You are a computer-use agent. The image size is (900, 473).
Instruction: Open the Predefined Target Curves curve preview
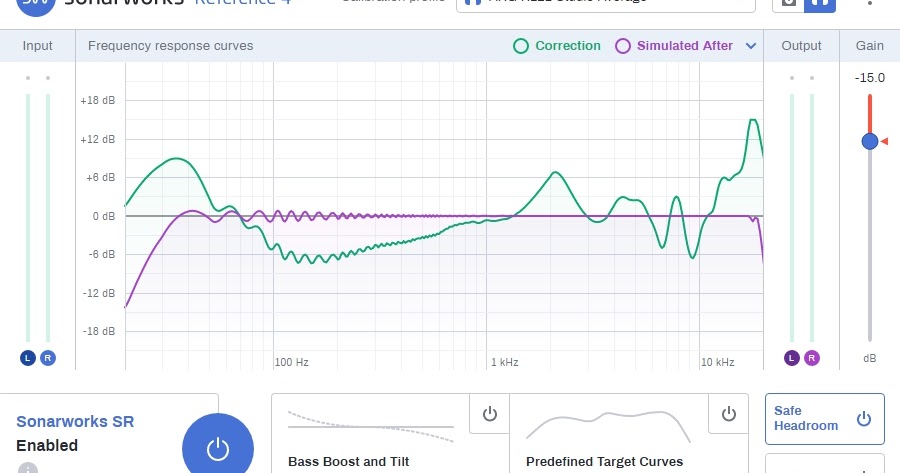click(x=608, y=426)
